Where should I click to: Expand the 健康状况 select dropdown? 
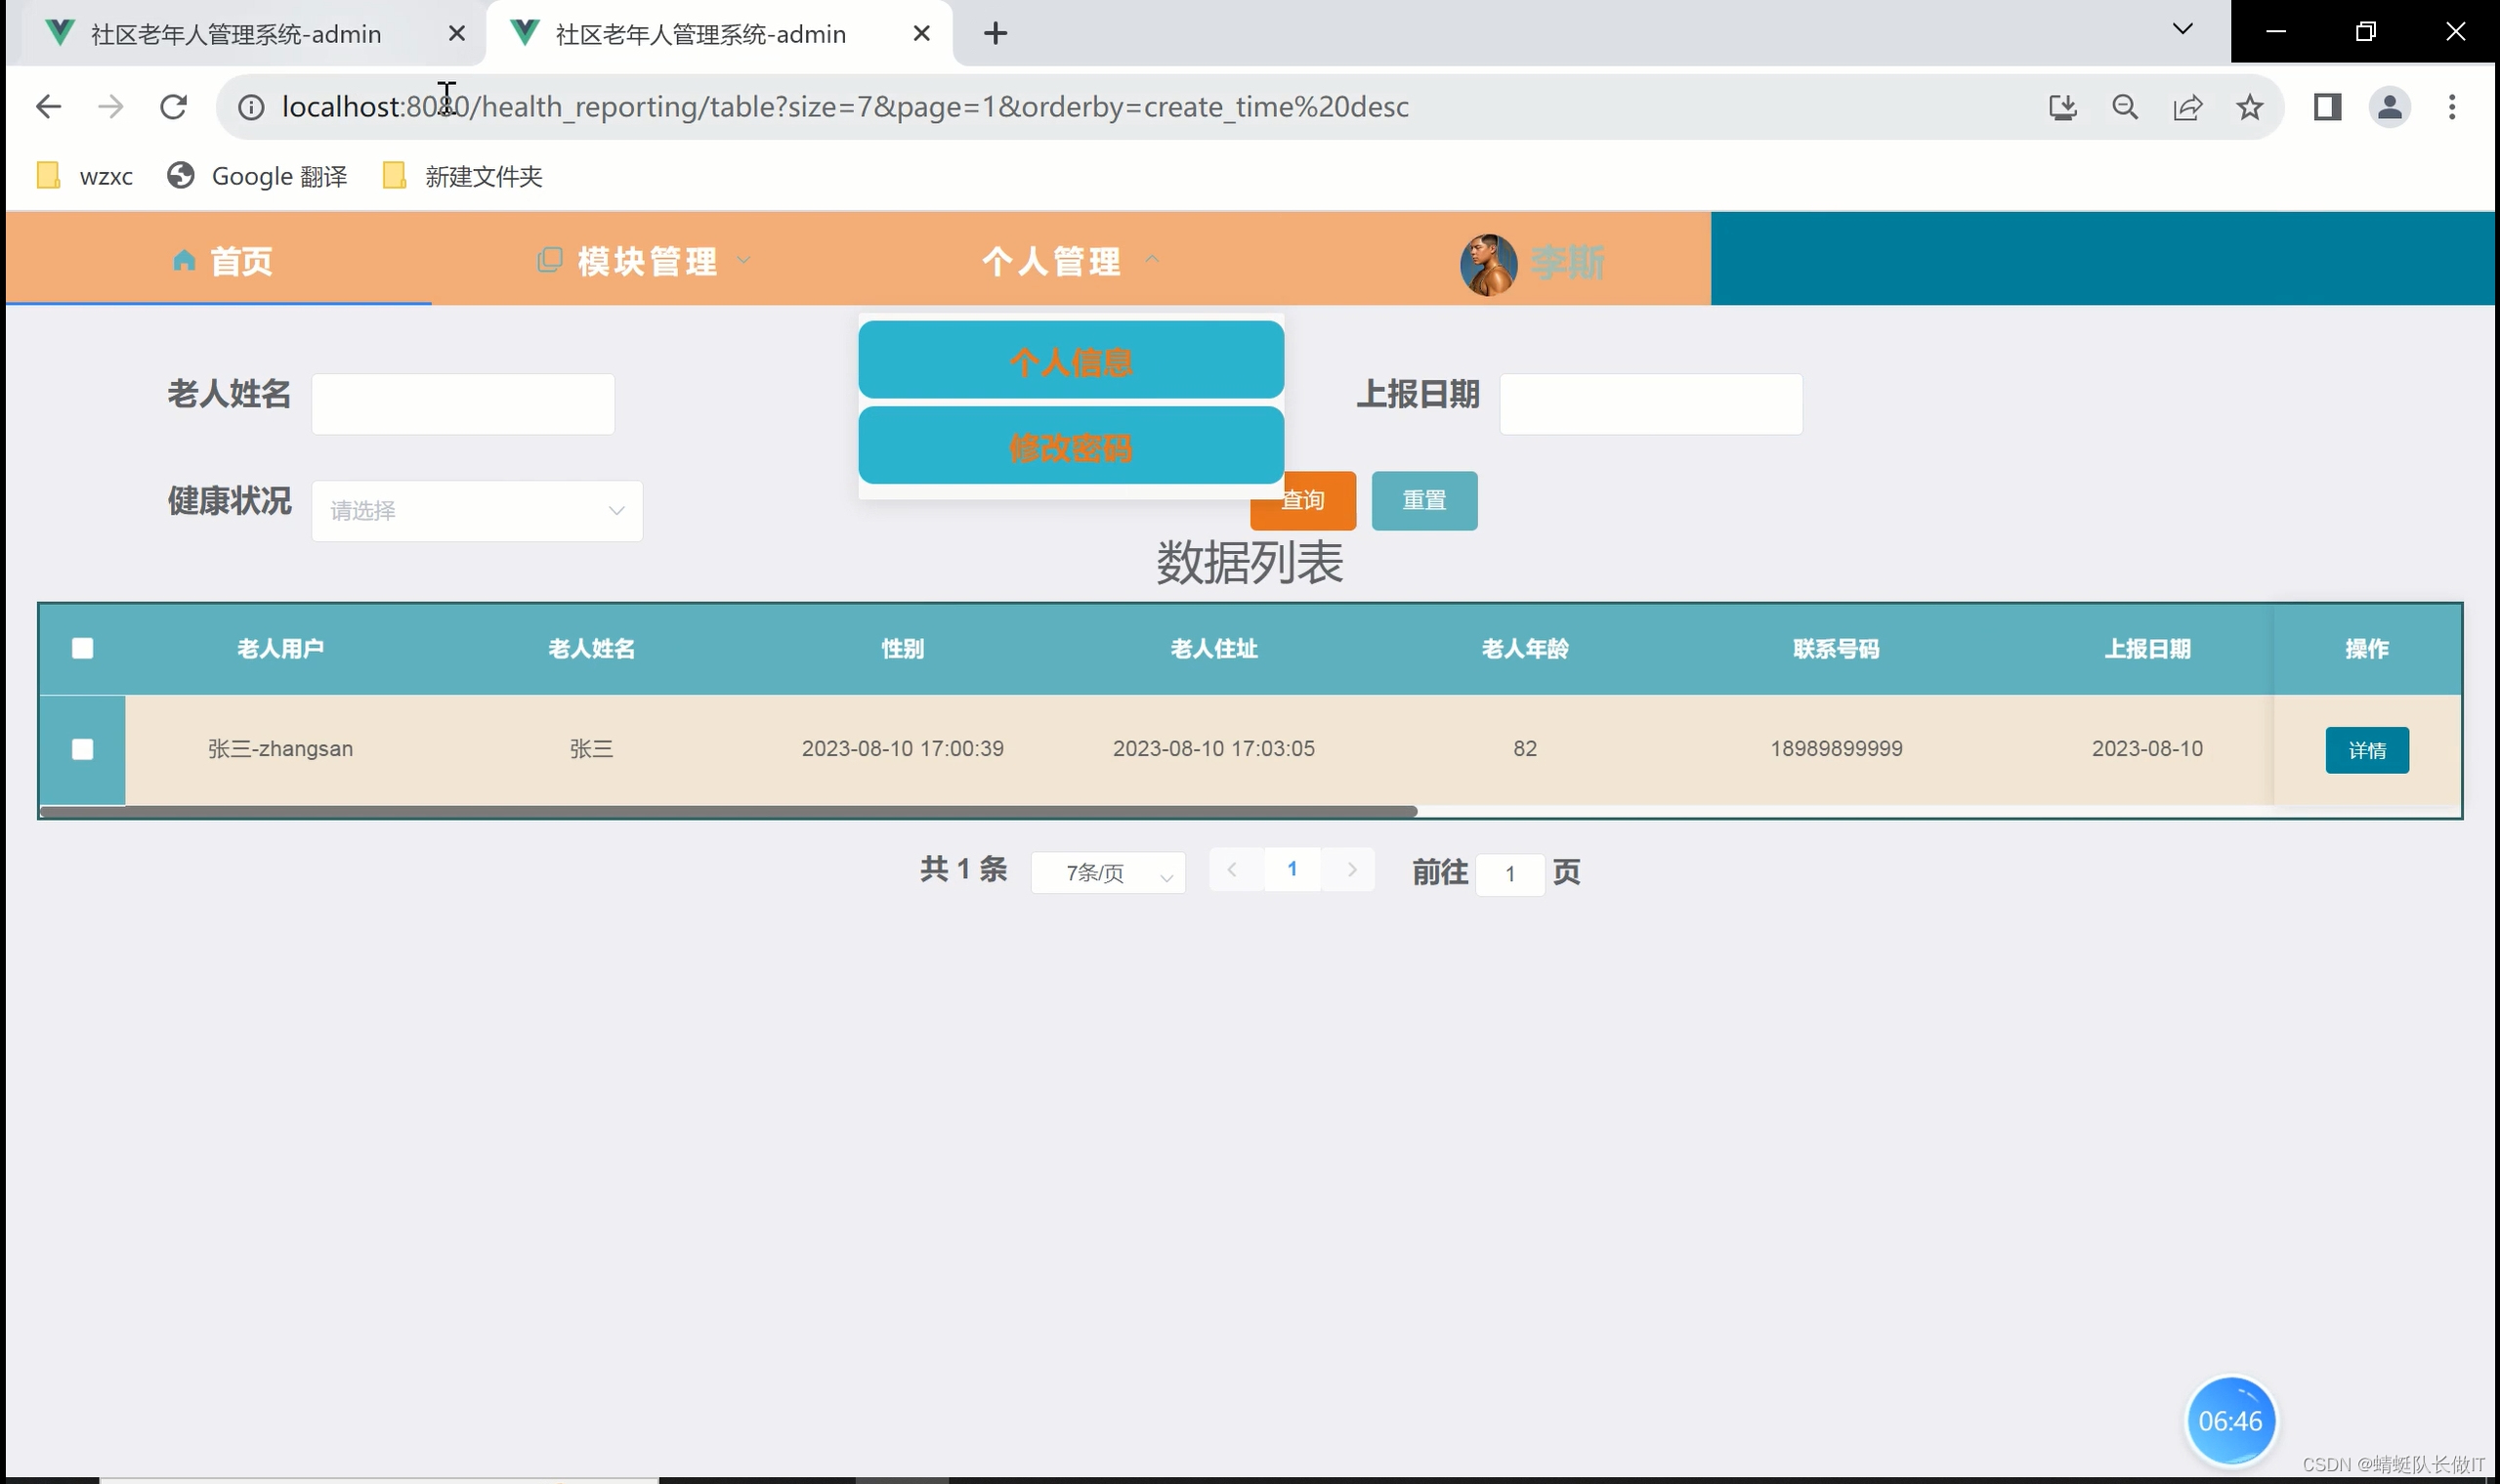(477, 511)
